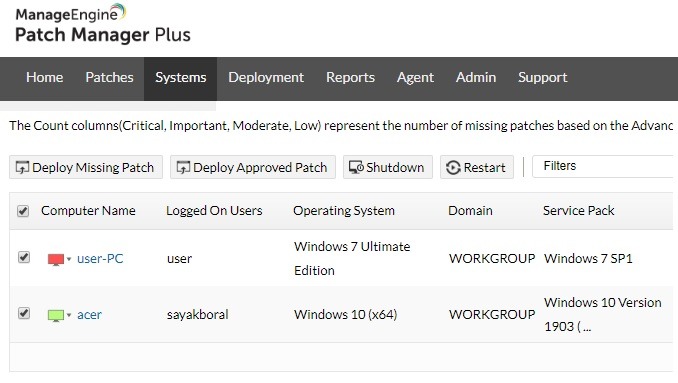Image resolution: width=678 pixels, height=383 pixels.
Task: Expand the dropdown arrow next to user-PC
Action: click(69, 259)
